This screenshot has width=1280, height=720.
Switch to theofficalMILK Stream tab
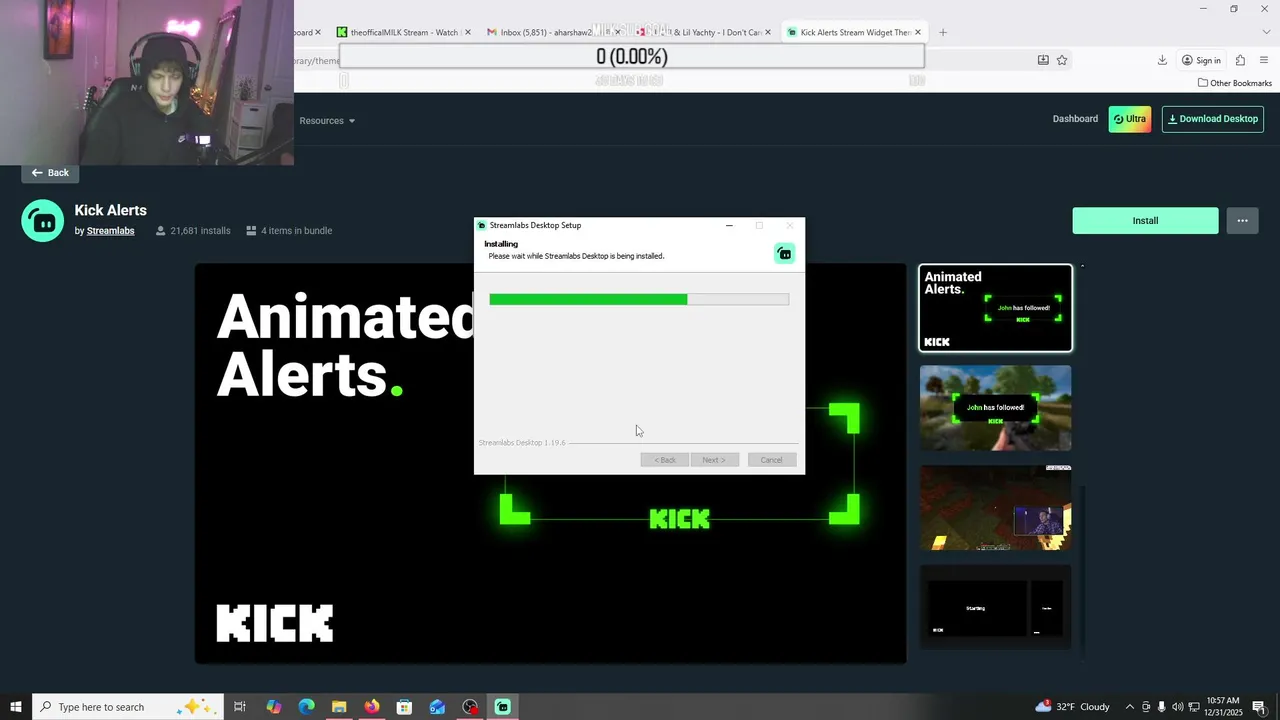click(x=405, y=32)
